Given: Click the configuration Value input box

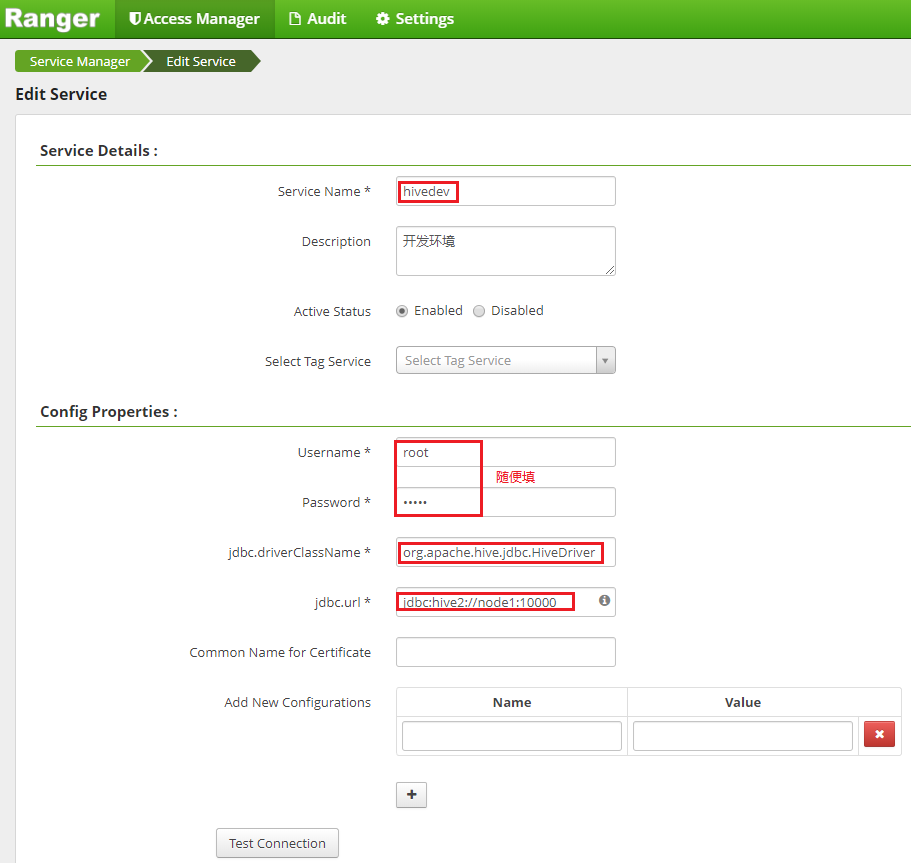Looking at the screenshot, I should (743, 736).
